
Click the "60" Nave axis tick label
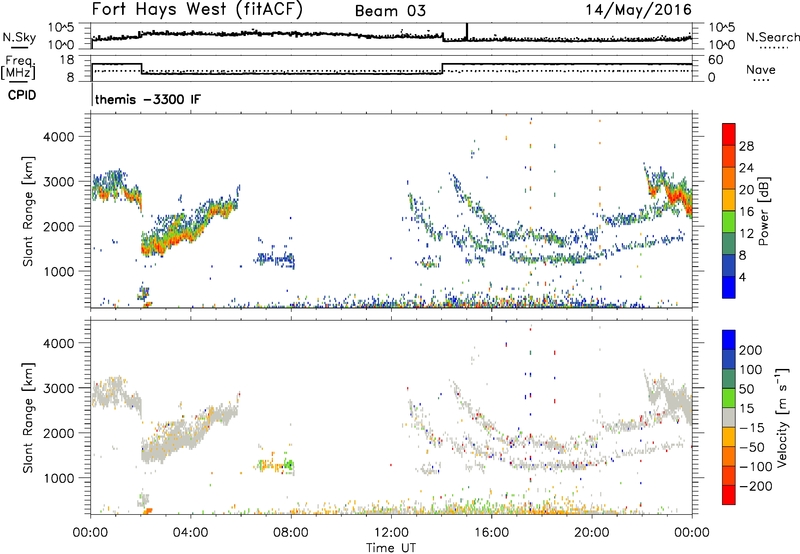point(716,60)
